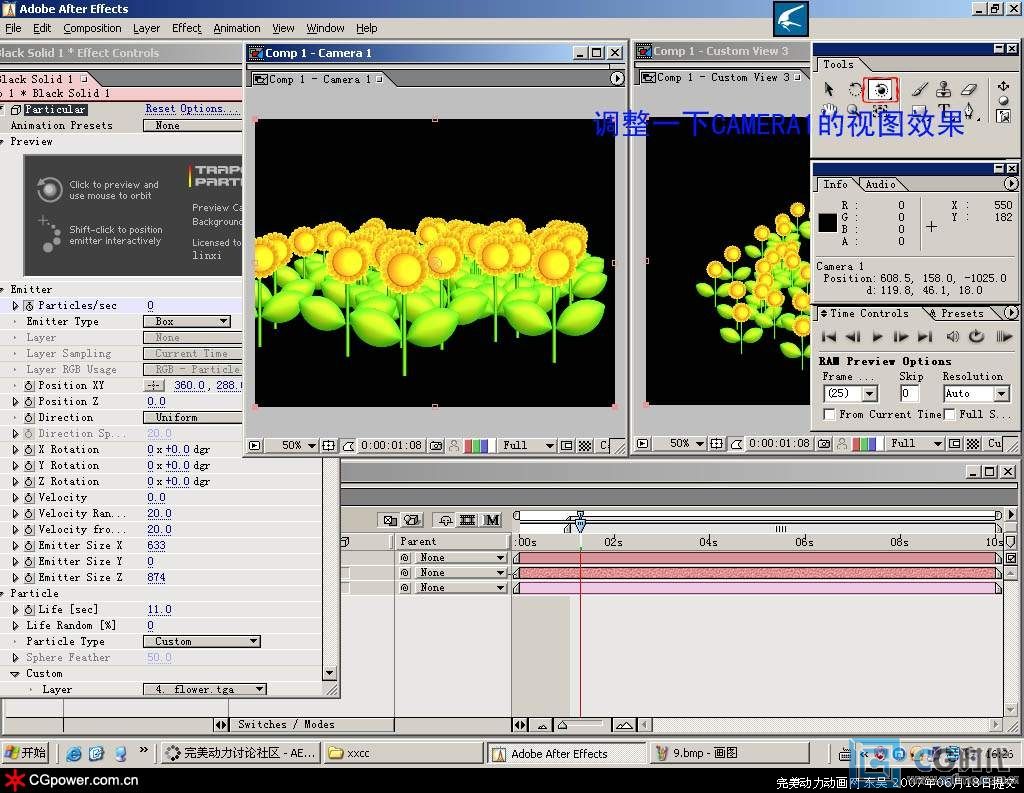Toggle Position Z stopwatch
The height and width of the screenshot is (793, 1024).
29,402
